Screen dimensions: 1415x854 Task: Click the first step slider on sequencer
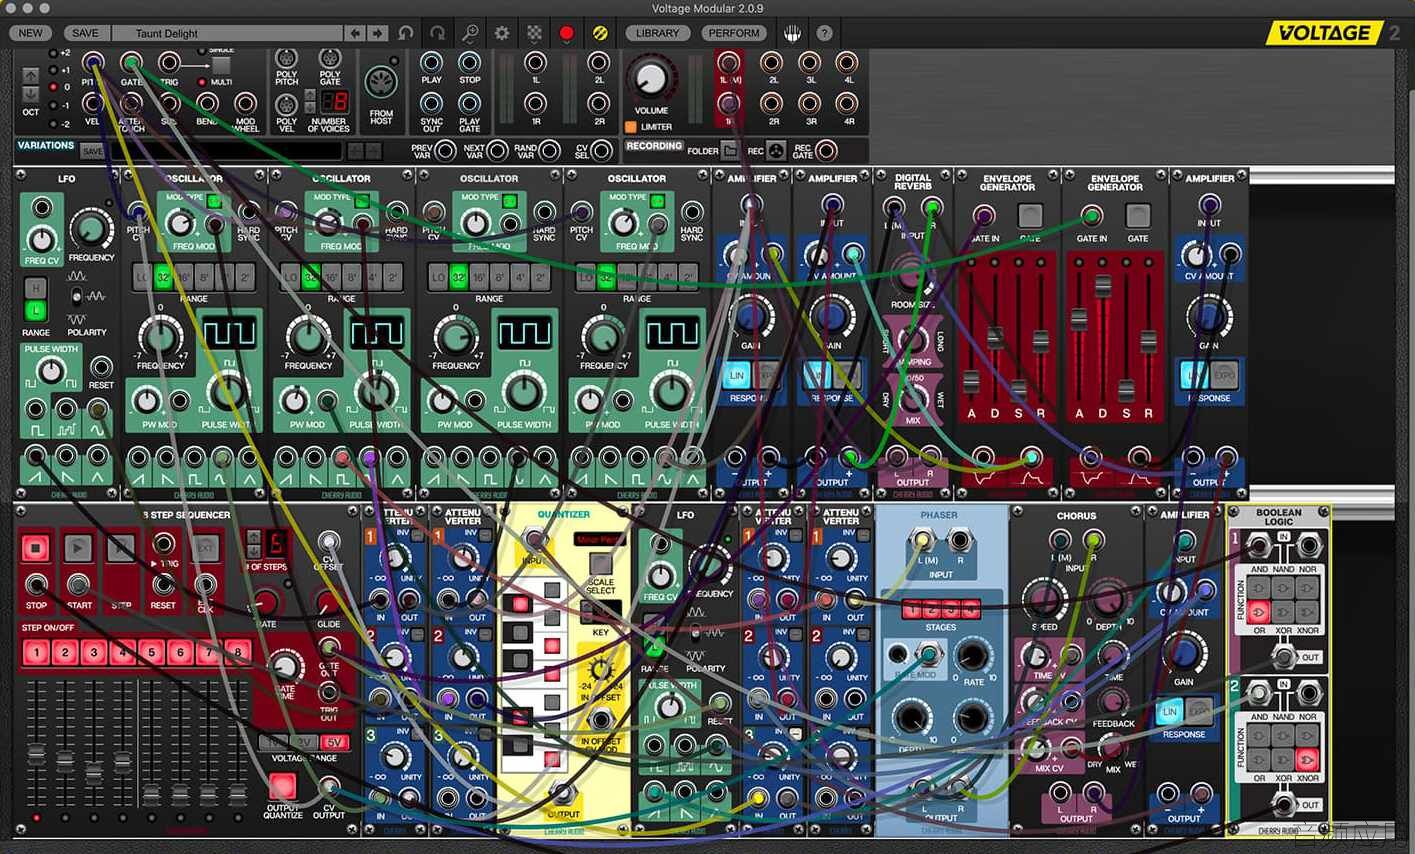coord(36,753)
